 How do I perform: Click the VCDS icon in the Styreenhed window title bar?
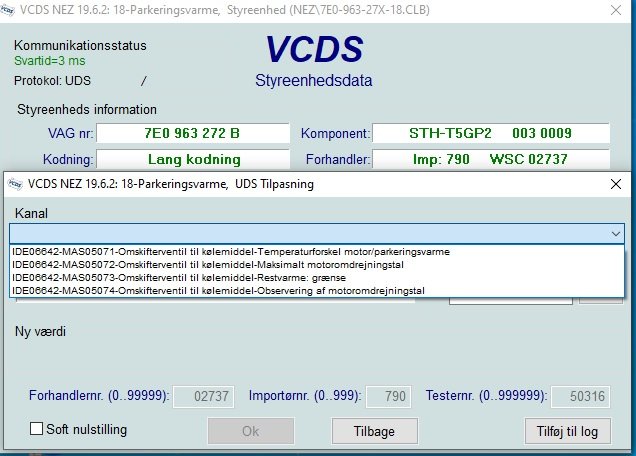click(7, 10)
